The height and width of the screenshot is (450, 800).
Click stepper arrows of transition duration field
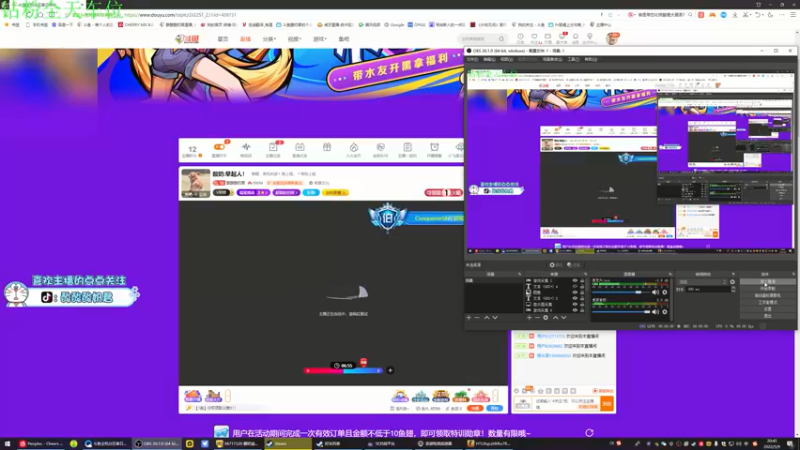pyautogui.click(x=733, y=289)
